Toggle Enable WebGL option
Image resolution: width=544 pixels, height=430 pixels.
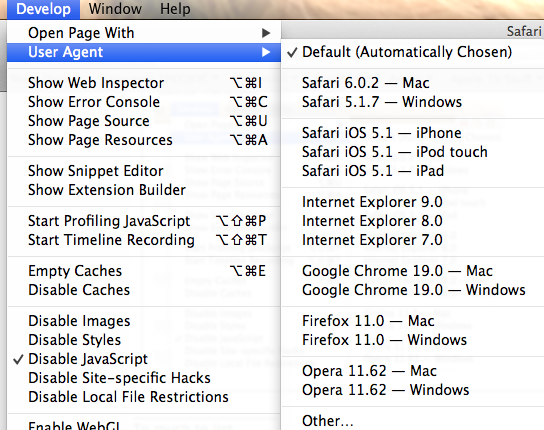click(144, 424)
